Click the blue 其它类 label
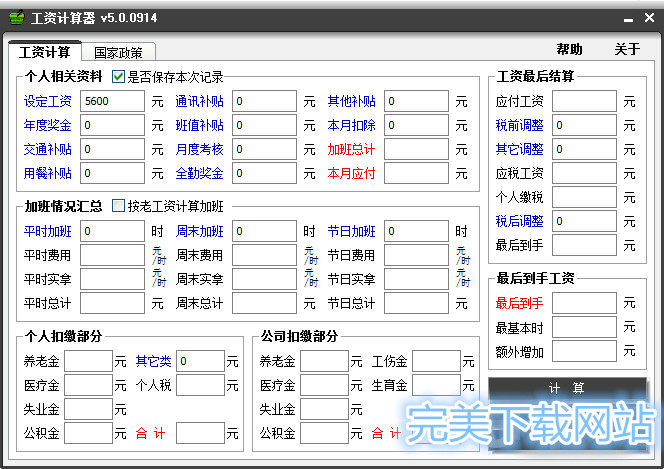The image size is (664, 469). point(153,361)
